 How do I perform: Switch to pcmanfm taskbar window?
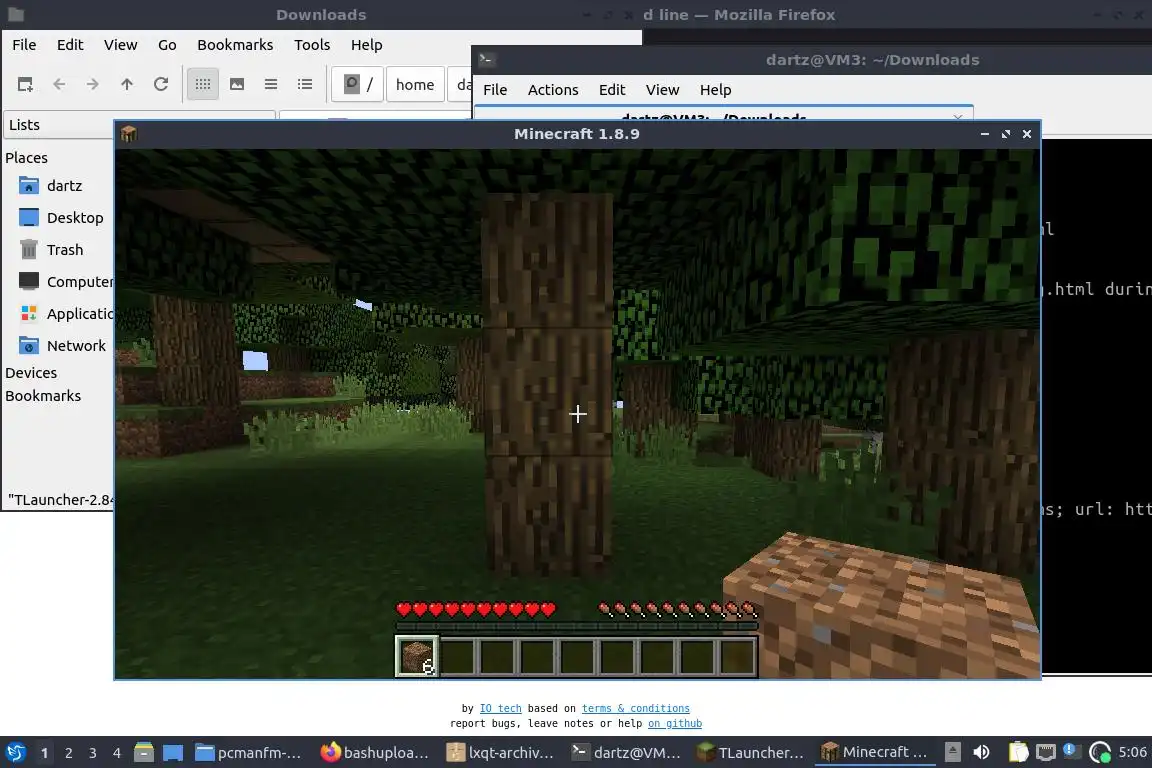(250, 753)
